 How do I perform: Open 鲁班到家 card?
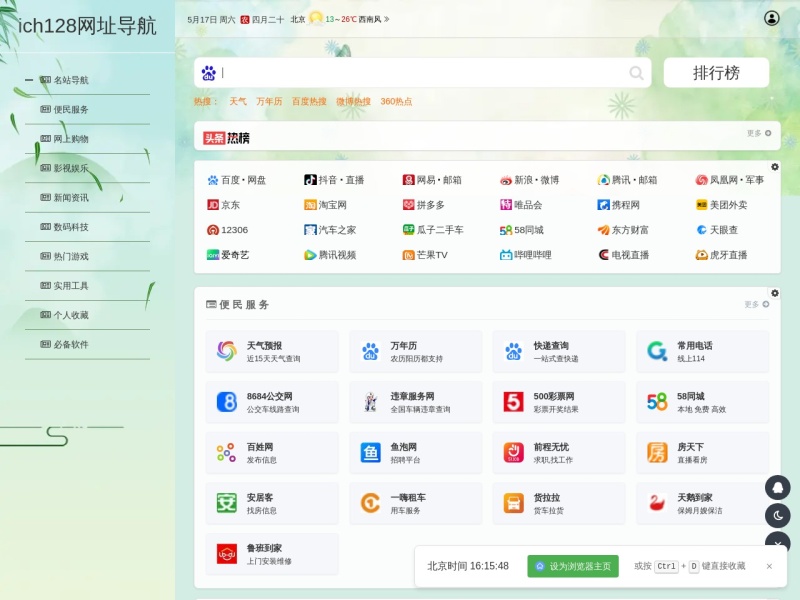[272, 554]
